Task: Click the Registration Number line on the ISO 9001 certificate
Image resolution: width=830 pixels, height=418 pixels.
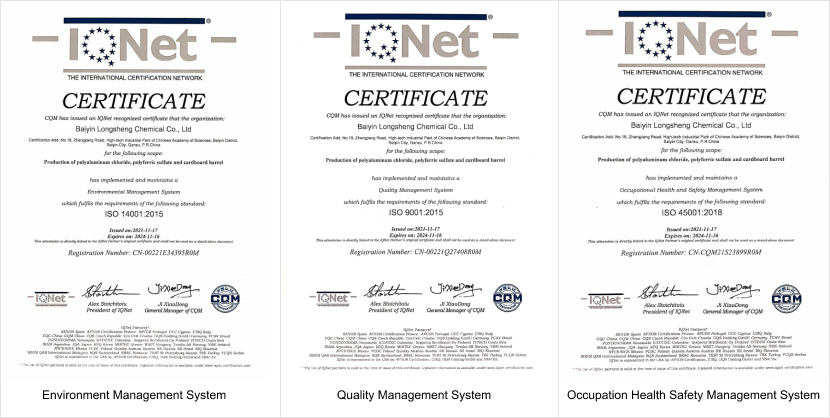Action: point(416,252)
